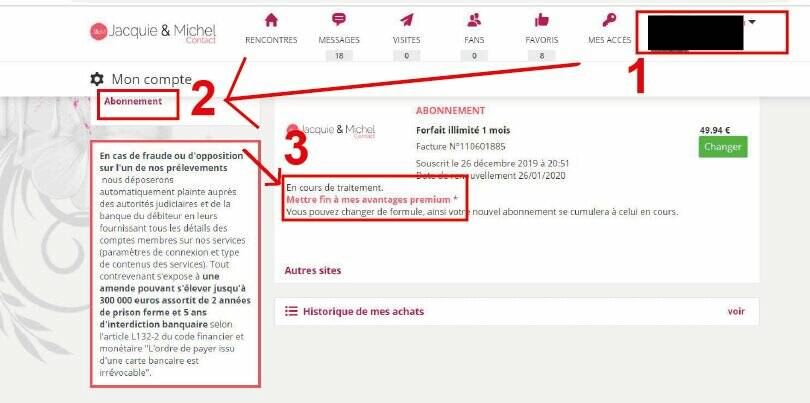Click the visites count badge 0
This screenshot has height=403, width=810.
(407, 56)
